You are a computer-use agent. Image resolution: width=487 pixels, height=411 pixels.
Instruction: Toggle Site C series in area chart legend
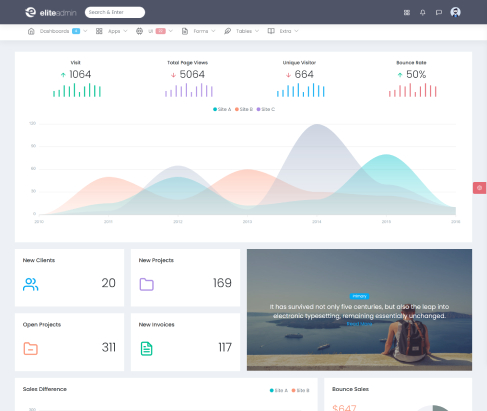pyautogui.click(x=266, y=109)
